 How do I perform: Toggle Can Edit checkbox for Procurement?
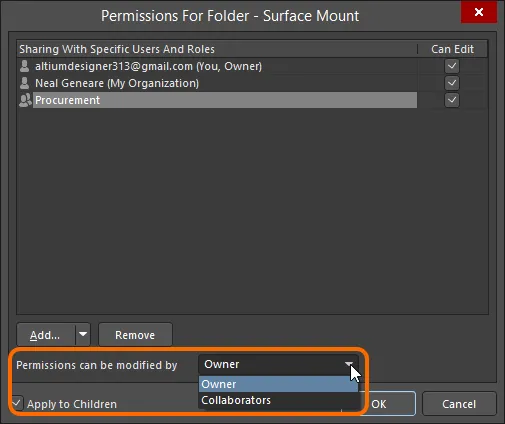452,100
